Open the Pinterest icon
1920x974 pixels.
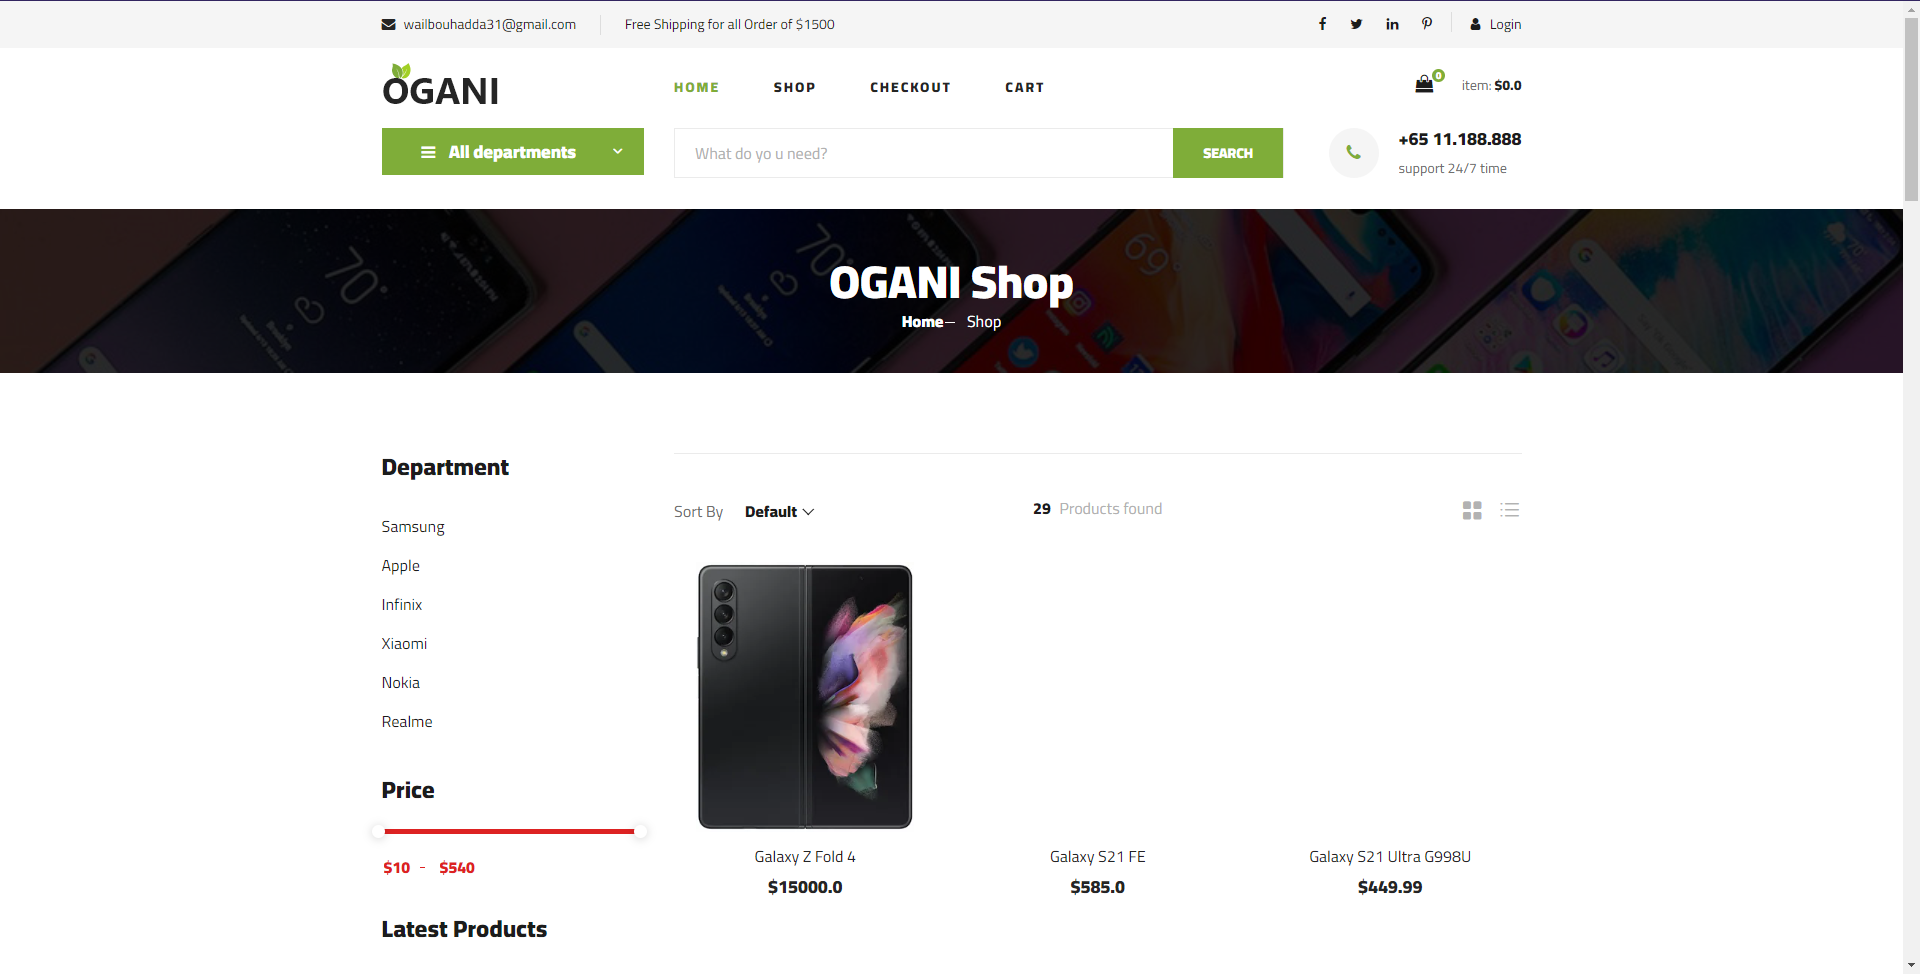(x=1427, y=23)
